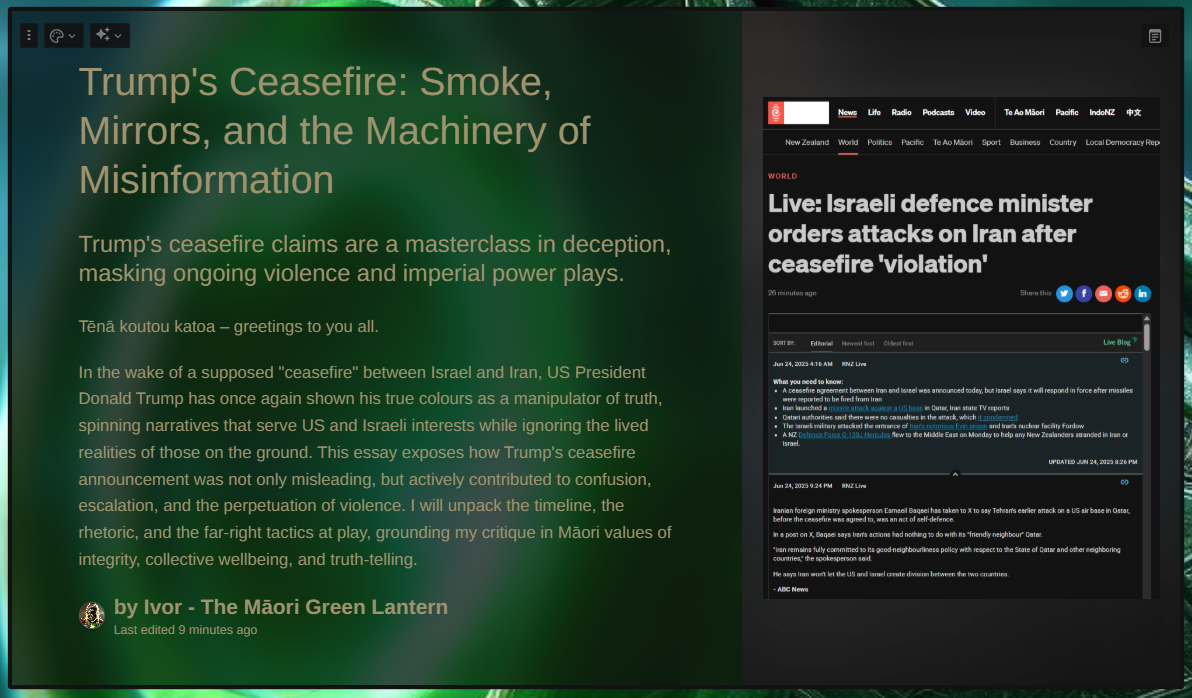Sort live blog by Newest first
The image size is (1192, 698).
858,343
